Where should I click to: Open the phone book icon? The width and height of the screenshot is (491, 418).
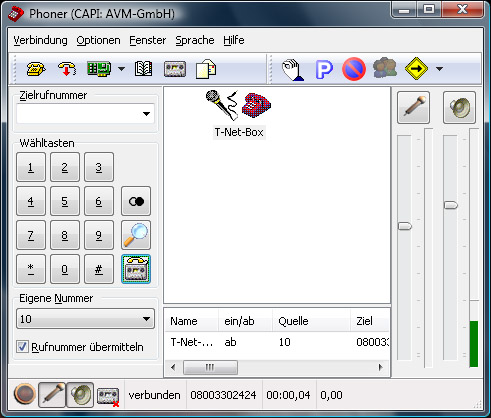pos(144,69)
